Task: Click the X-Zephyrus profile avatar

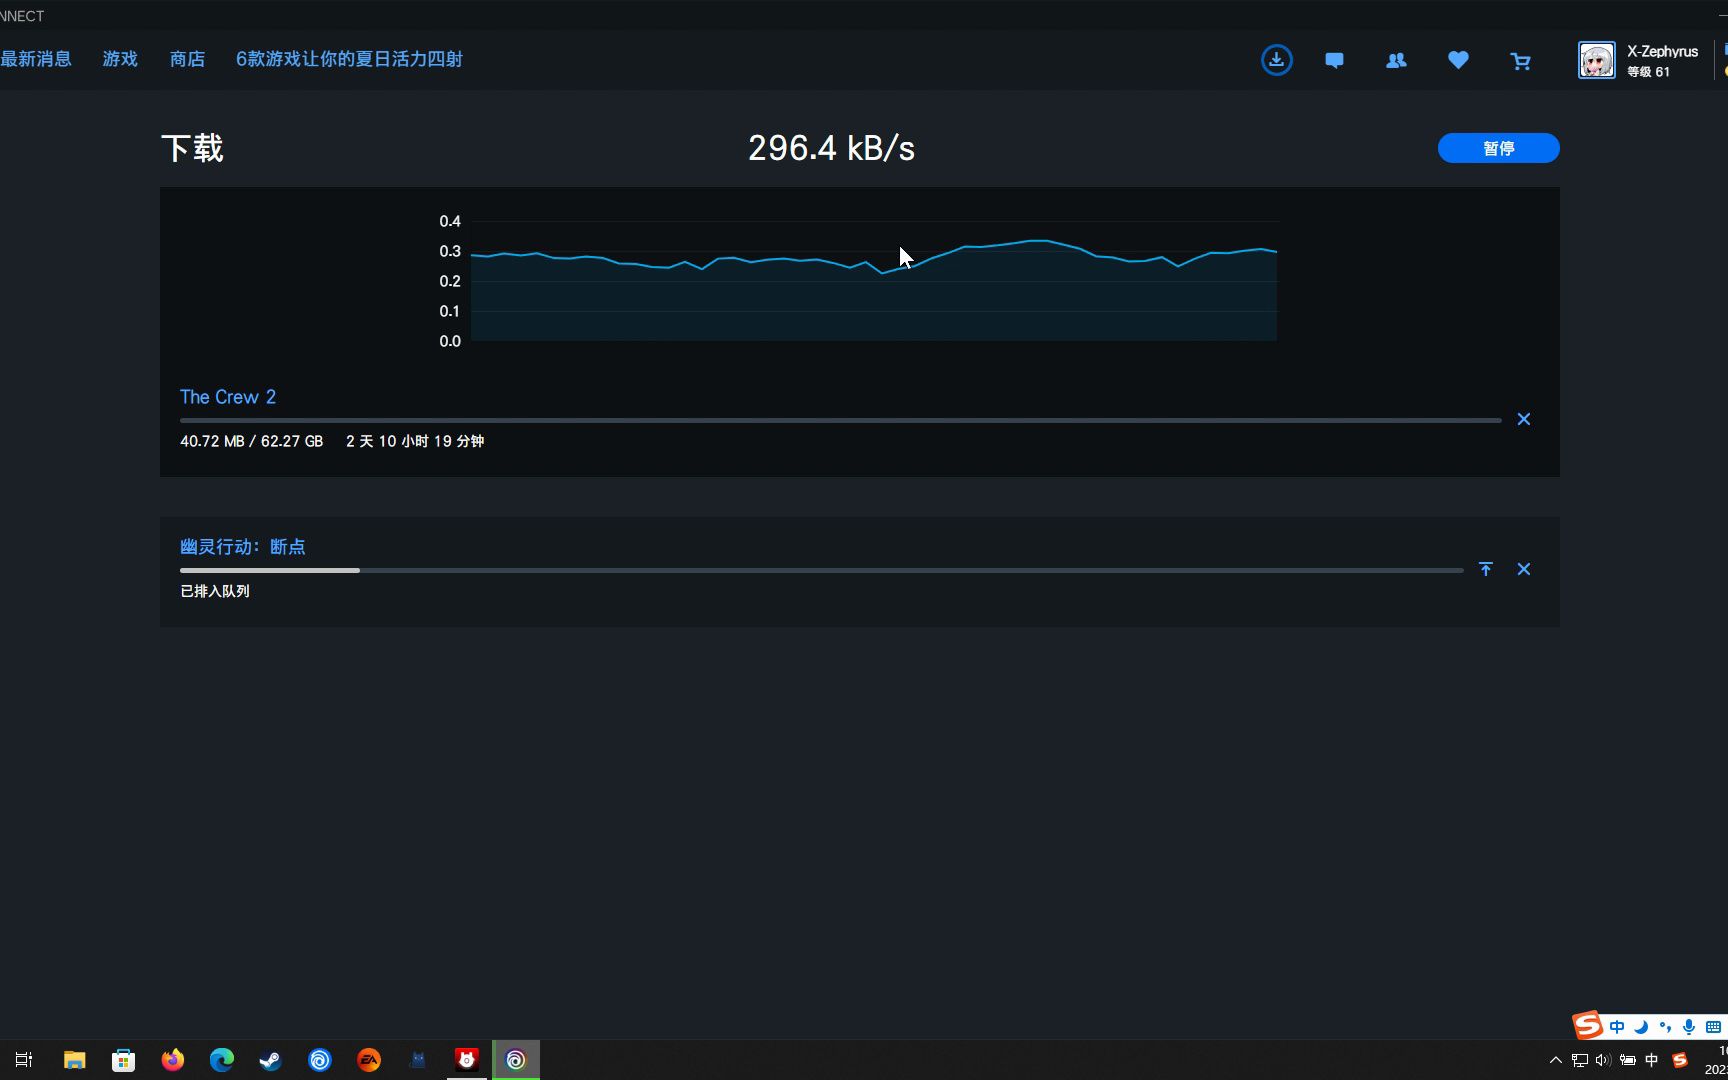Action: [1596, 60]
